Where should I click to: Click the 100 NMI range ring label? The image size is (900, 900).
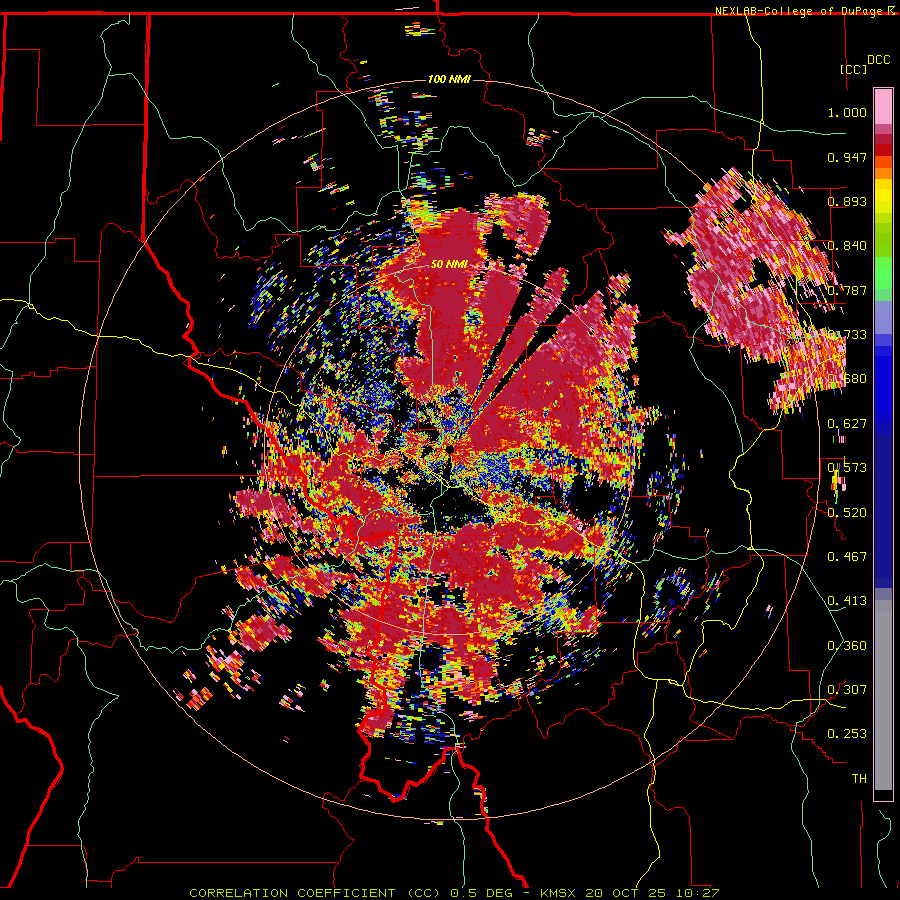pos(449,79)
